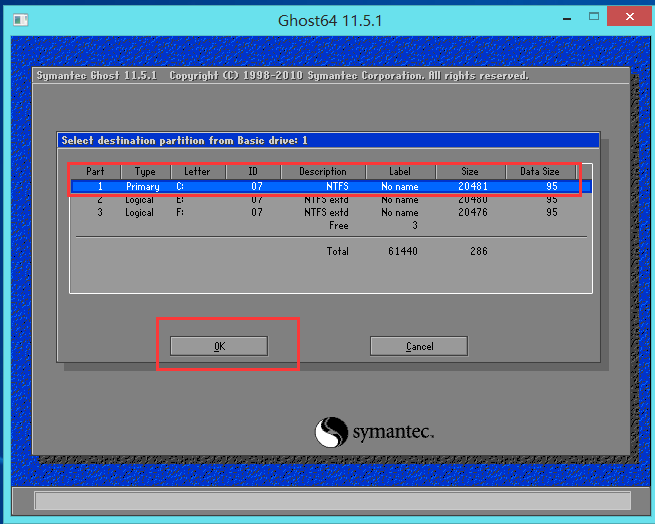Click the Data Size column header
The width and height of the screenshot is (655, 524).
coord(540,171)
